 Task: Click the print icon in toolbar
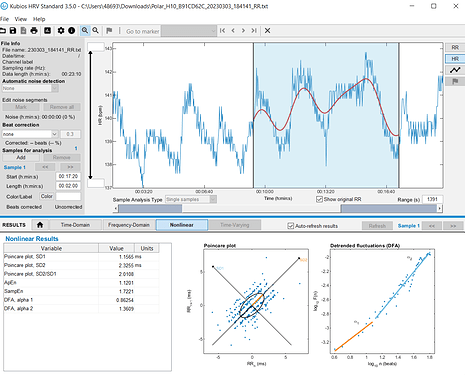click(x=34, y=31)
